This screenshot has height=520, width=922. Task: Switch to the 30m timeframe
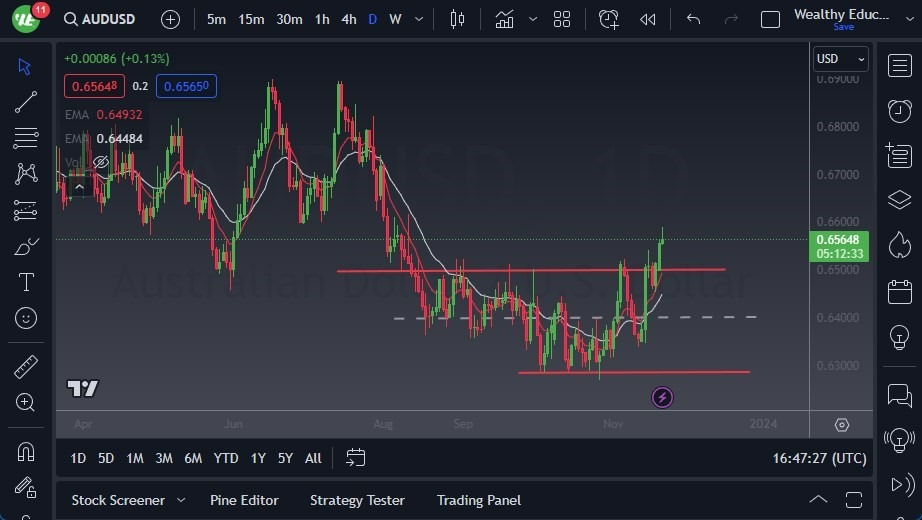[289, 19]
